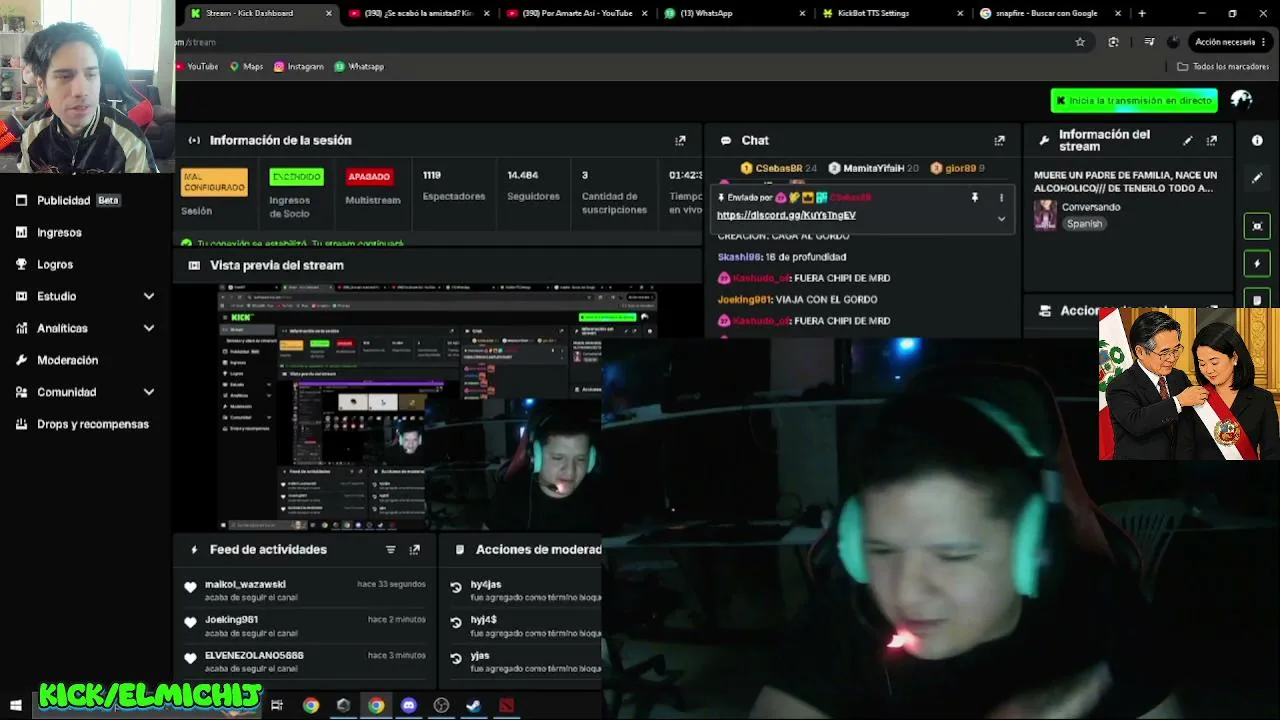The image size is (1280, 720).
Task: Open Task View on the taskbar
Action: coord(277,705)
